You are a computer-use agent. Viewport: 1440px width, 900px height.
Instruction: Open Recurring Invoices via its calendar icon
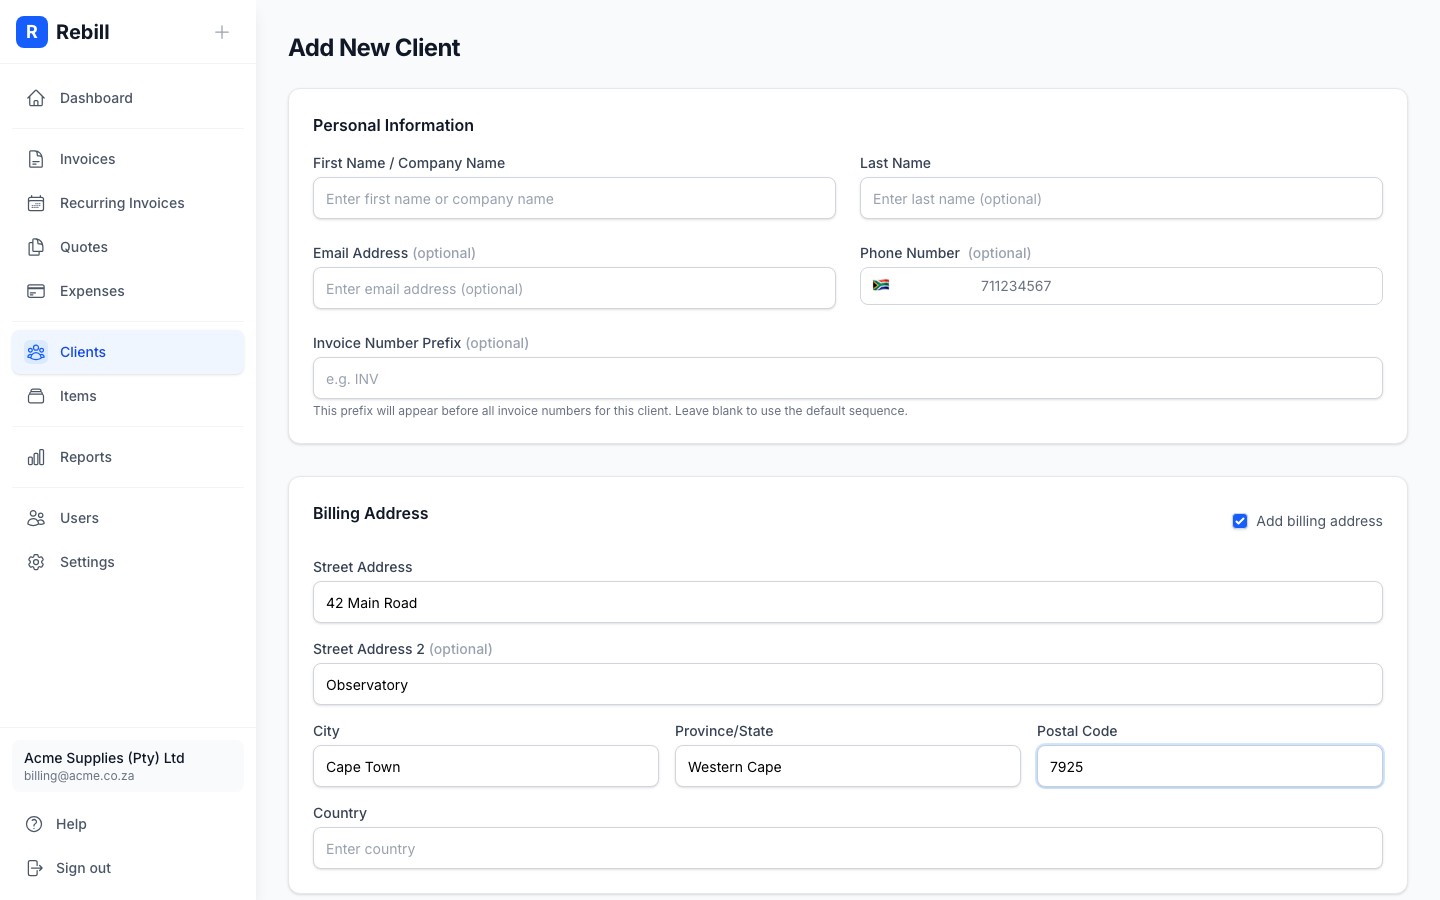click(x=36, y=203)
